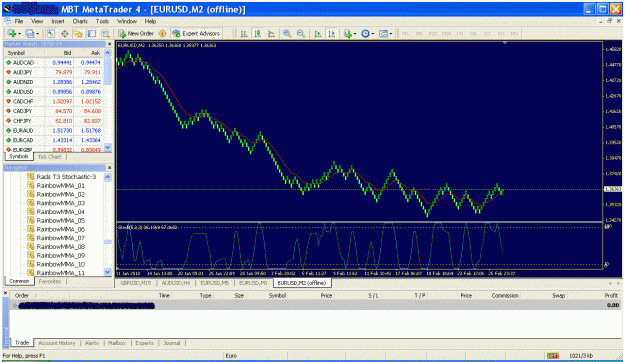Viewport: 625px width, 362px height.
Task: Open dropdown arrow beside Templates icon
Action: point(391,34)
